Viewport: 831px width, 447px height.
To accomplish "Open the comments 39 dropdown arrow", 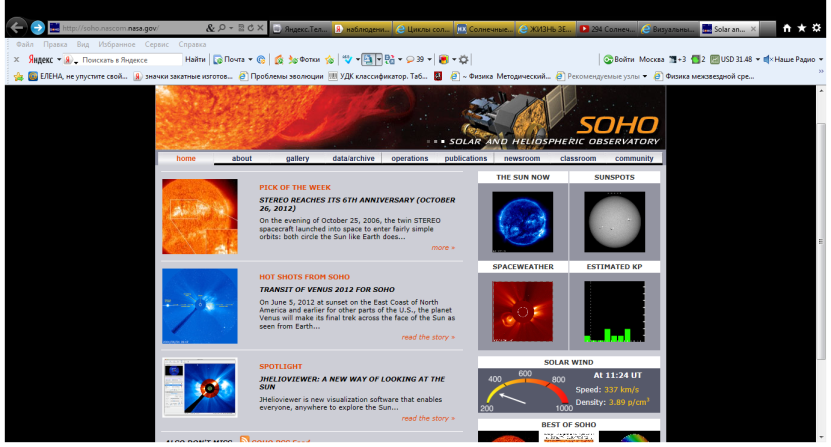I will (429, 59).
